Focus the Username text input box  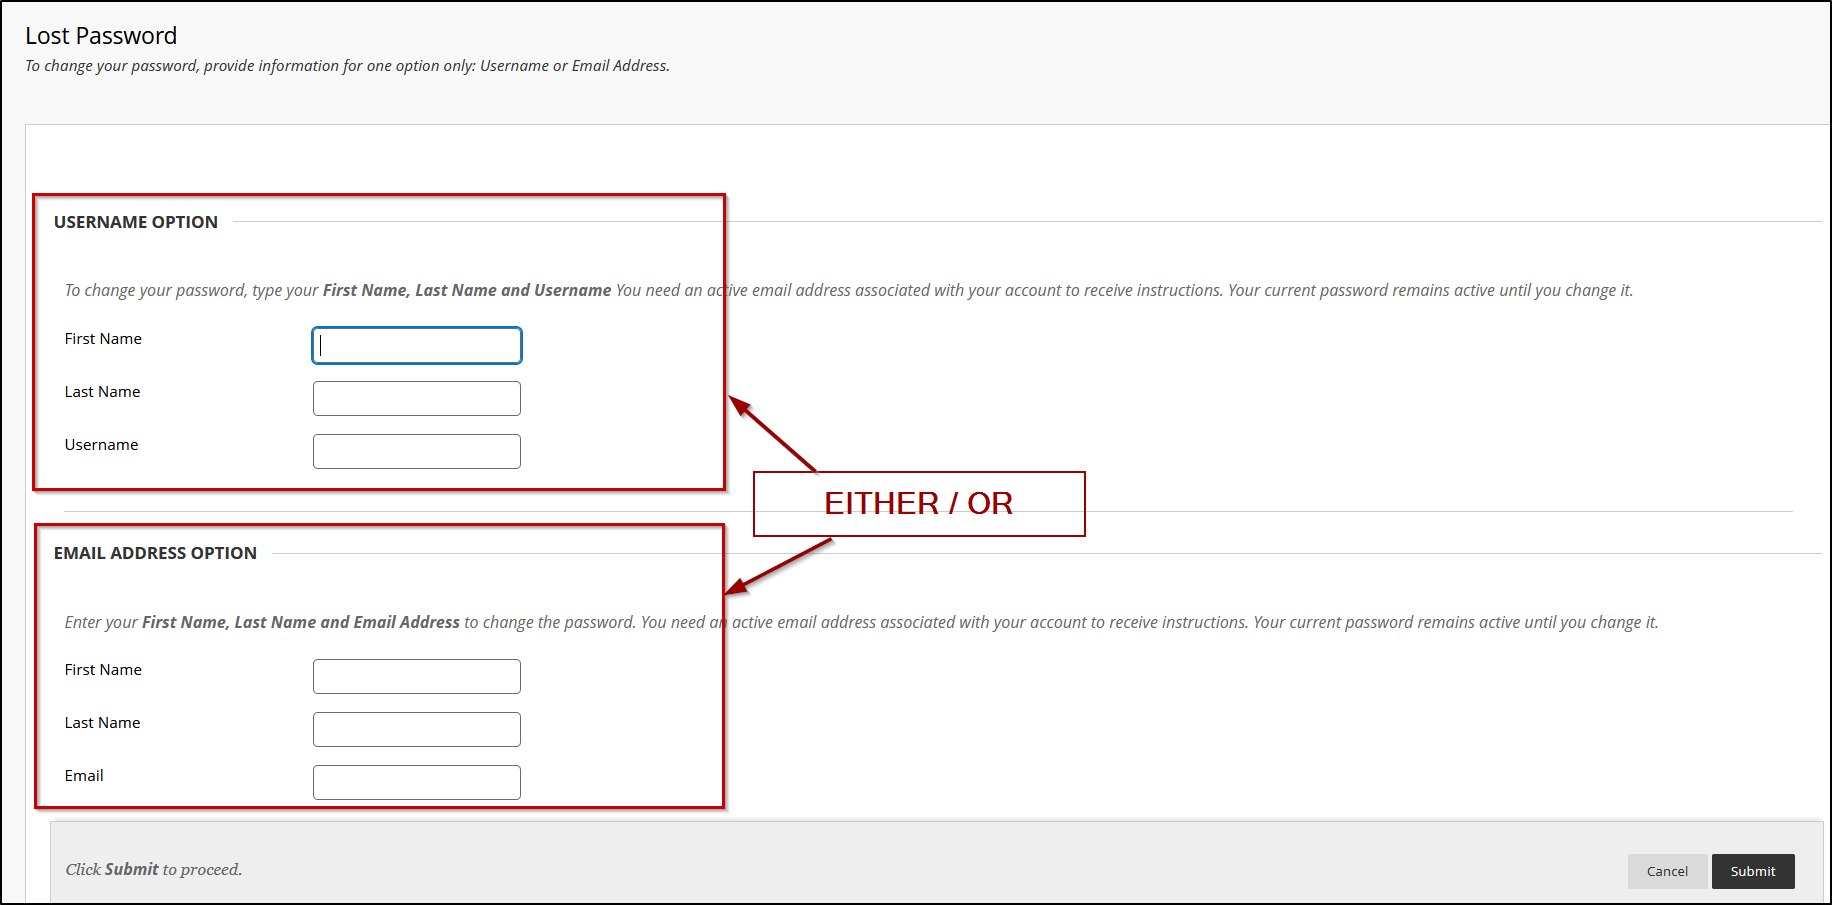(416, 452)
